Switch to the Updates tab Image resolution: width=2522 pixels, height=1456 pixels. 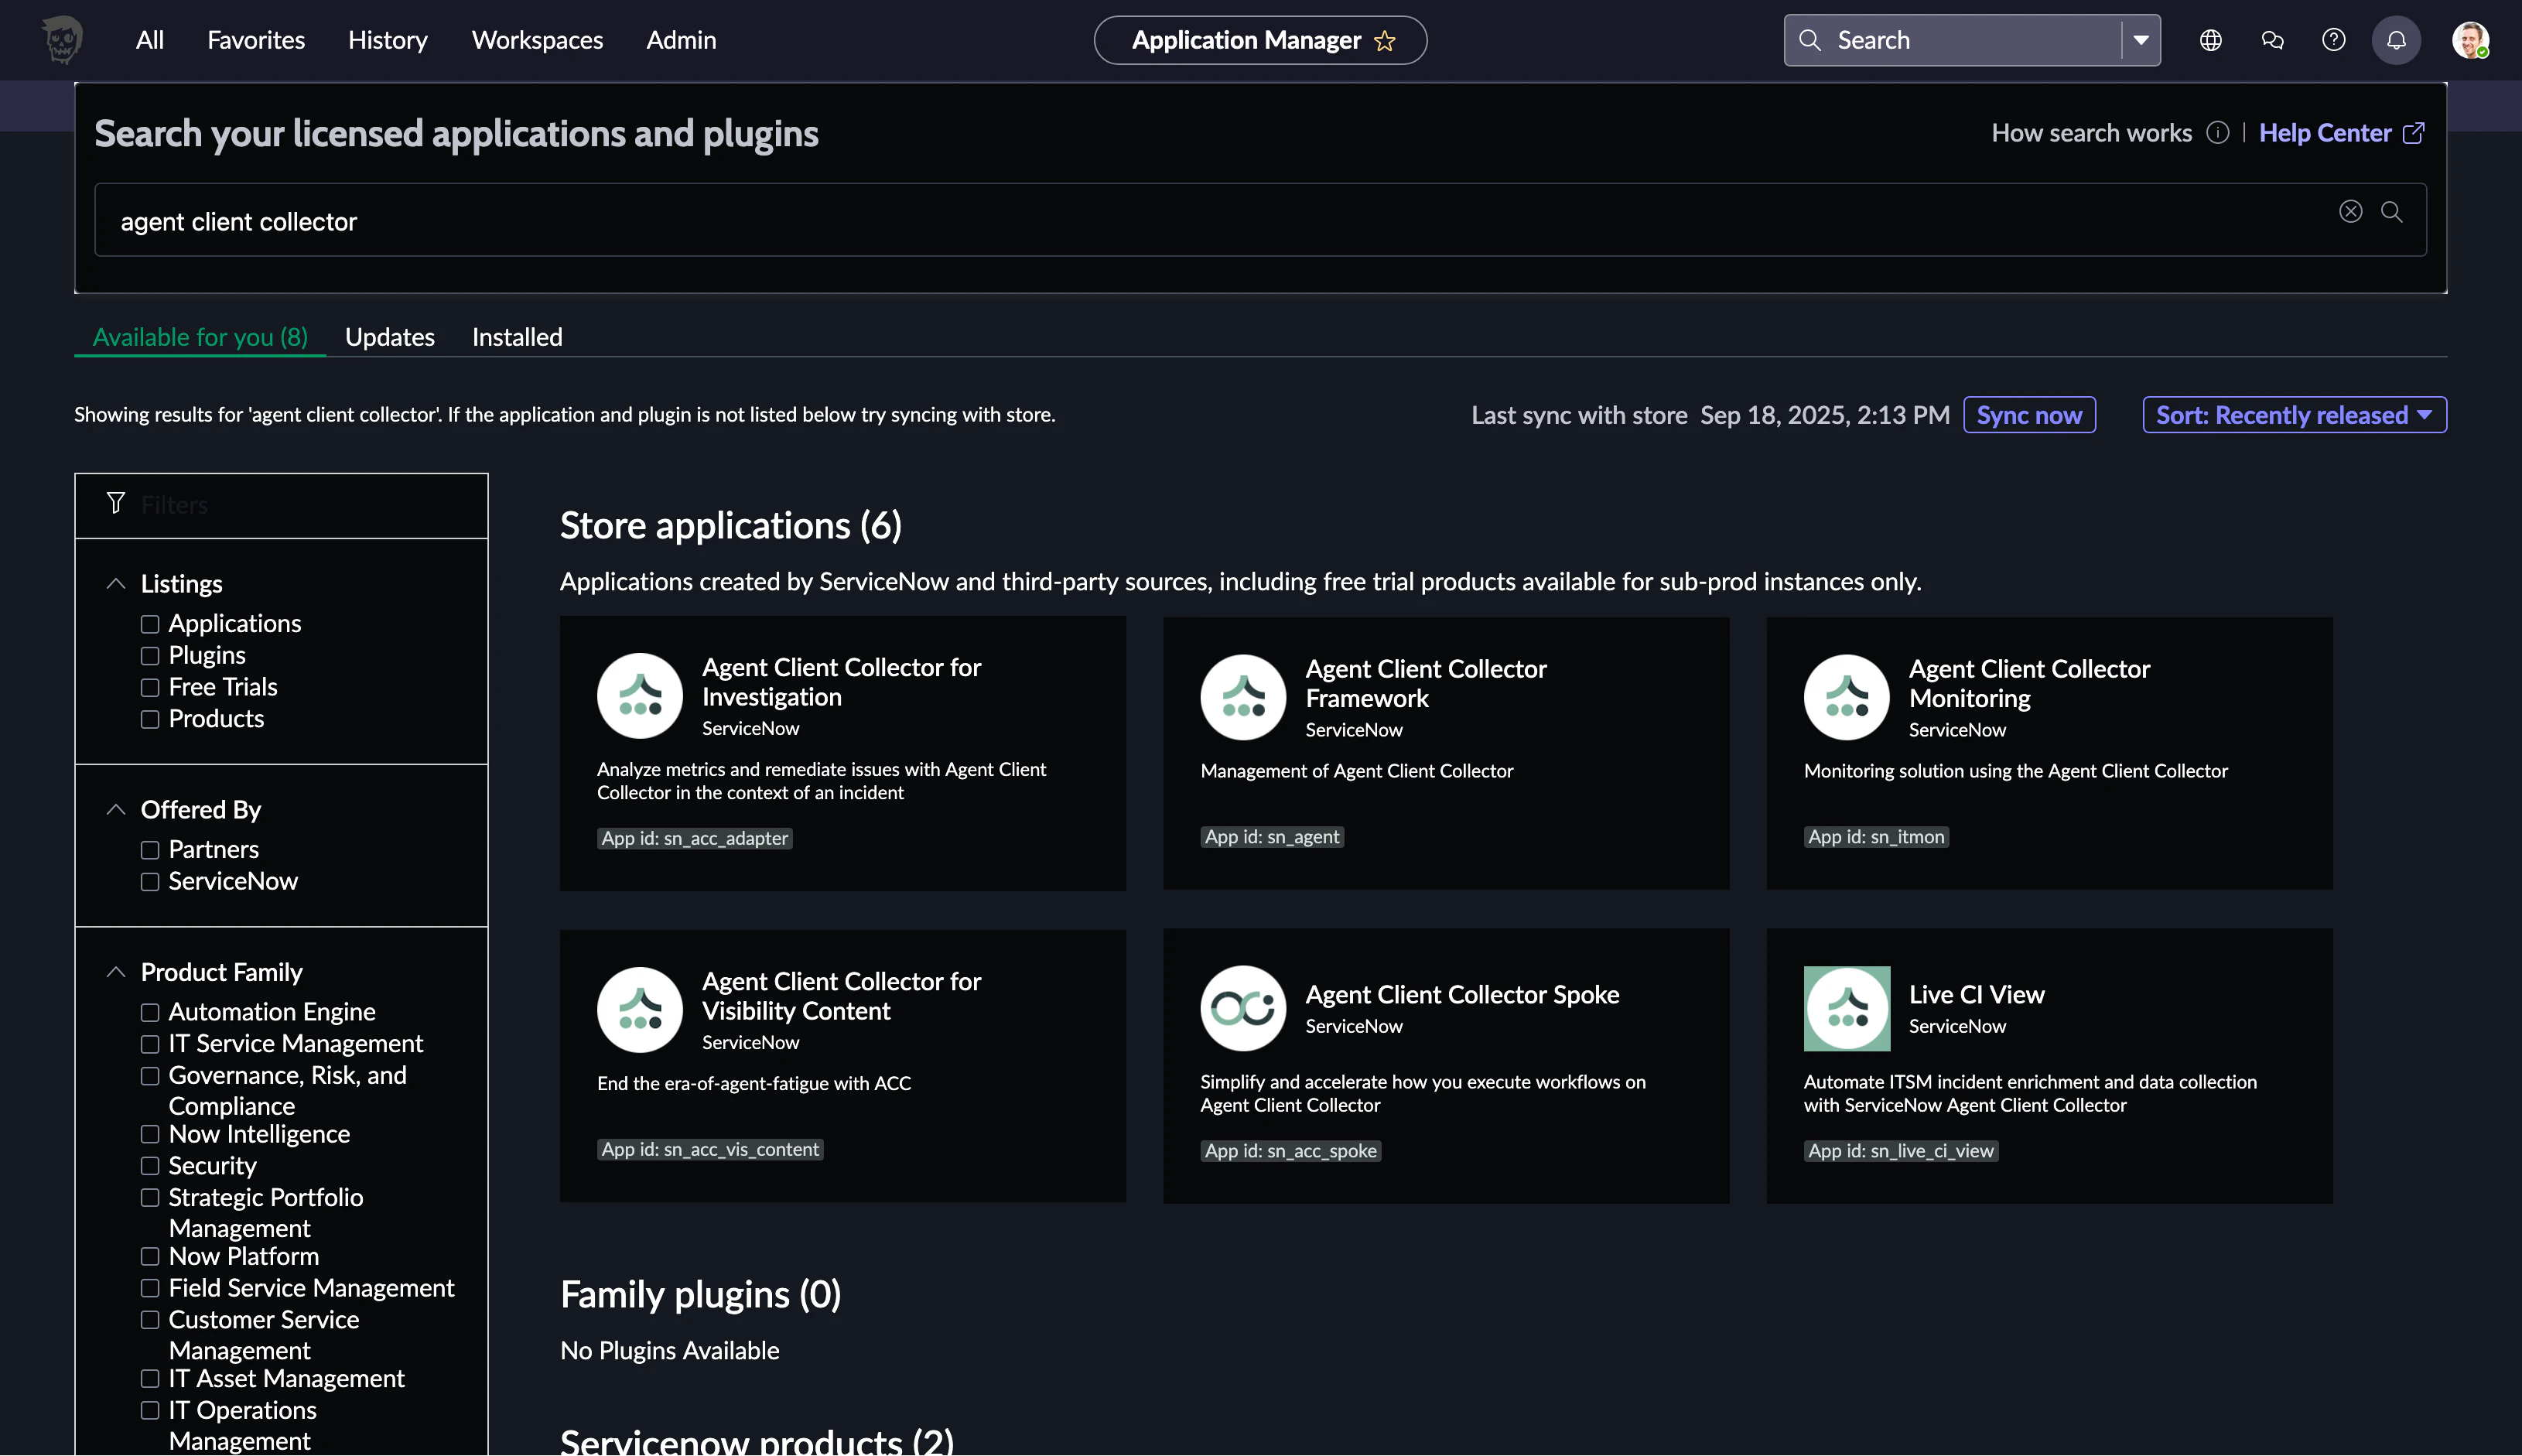(390, 337)
